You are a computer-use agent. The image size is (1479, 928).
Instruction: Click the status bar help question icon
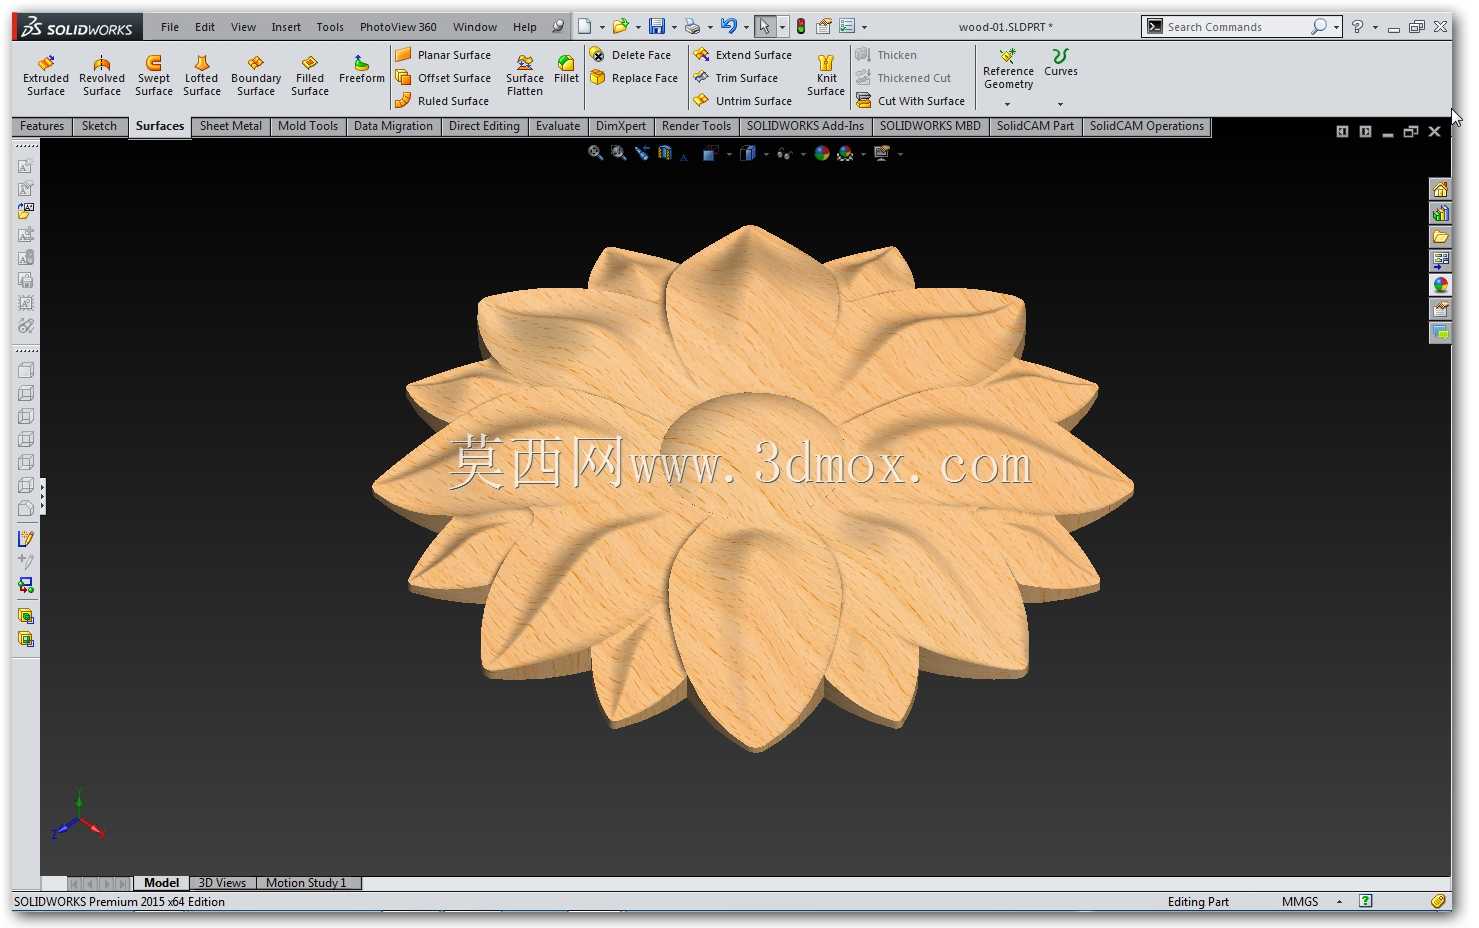(x=1366, y=901)
